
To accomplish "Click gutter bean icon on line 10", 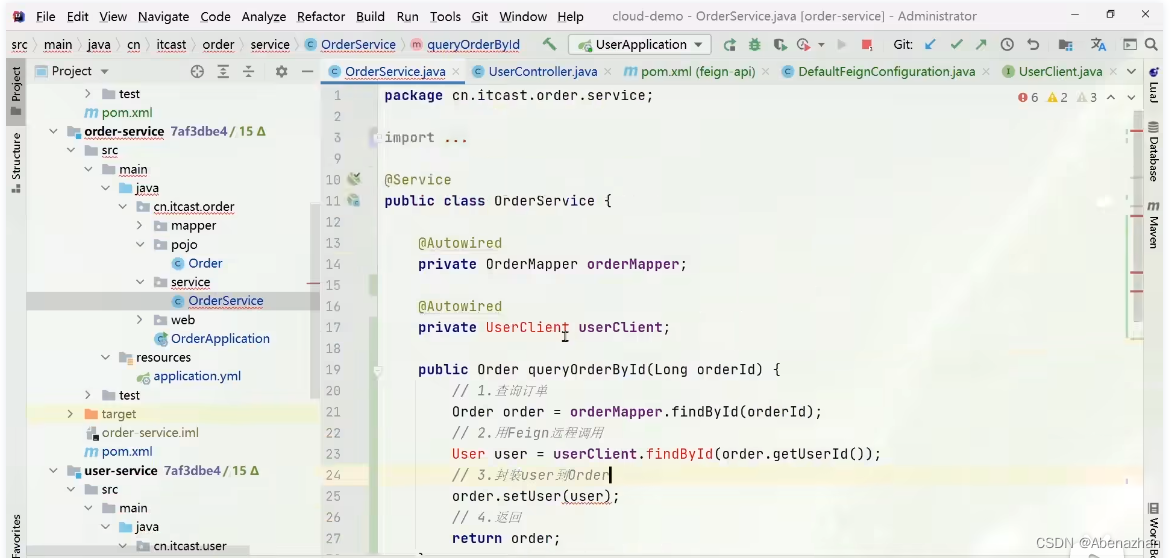I will point(354,178).
